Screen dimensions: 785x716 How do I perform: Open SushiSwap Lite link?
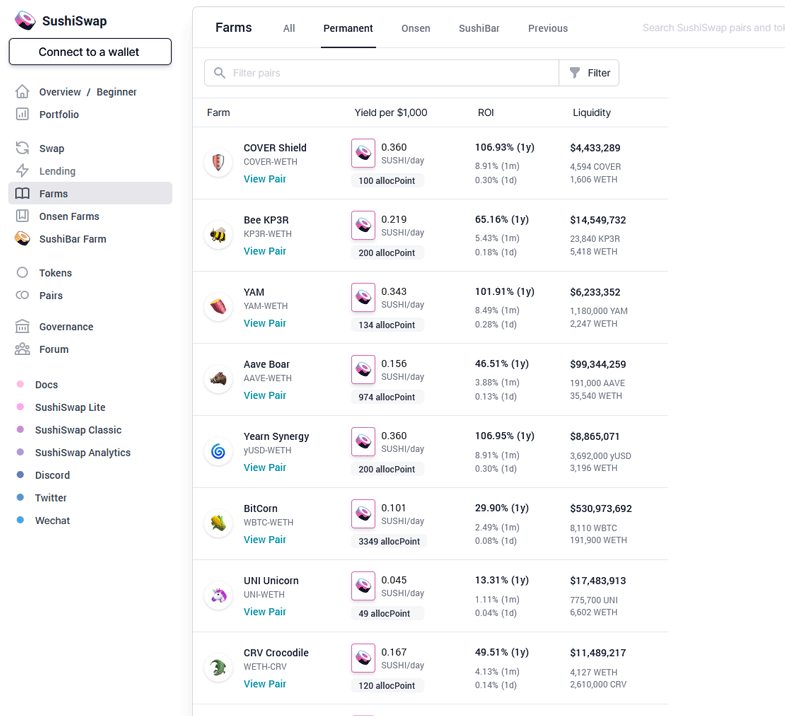(70, 407)
